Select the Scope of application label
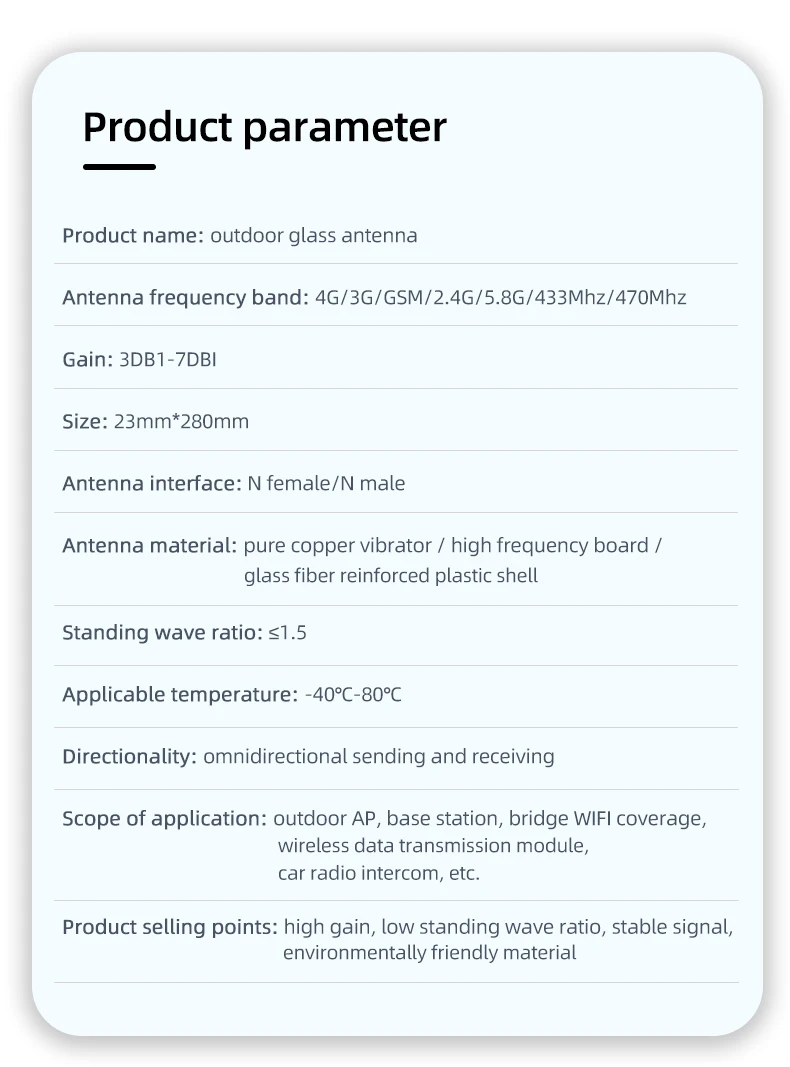Image resolution: width=790 pixels, height=1067 pixels. point(165,819)
